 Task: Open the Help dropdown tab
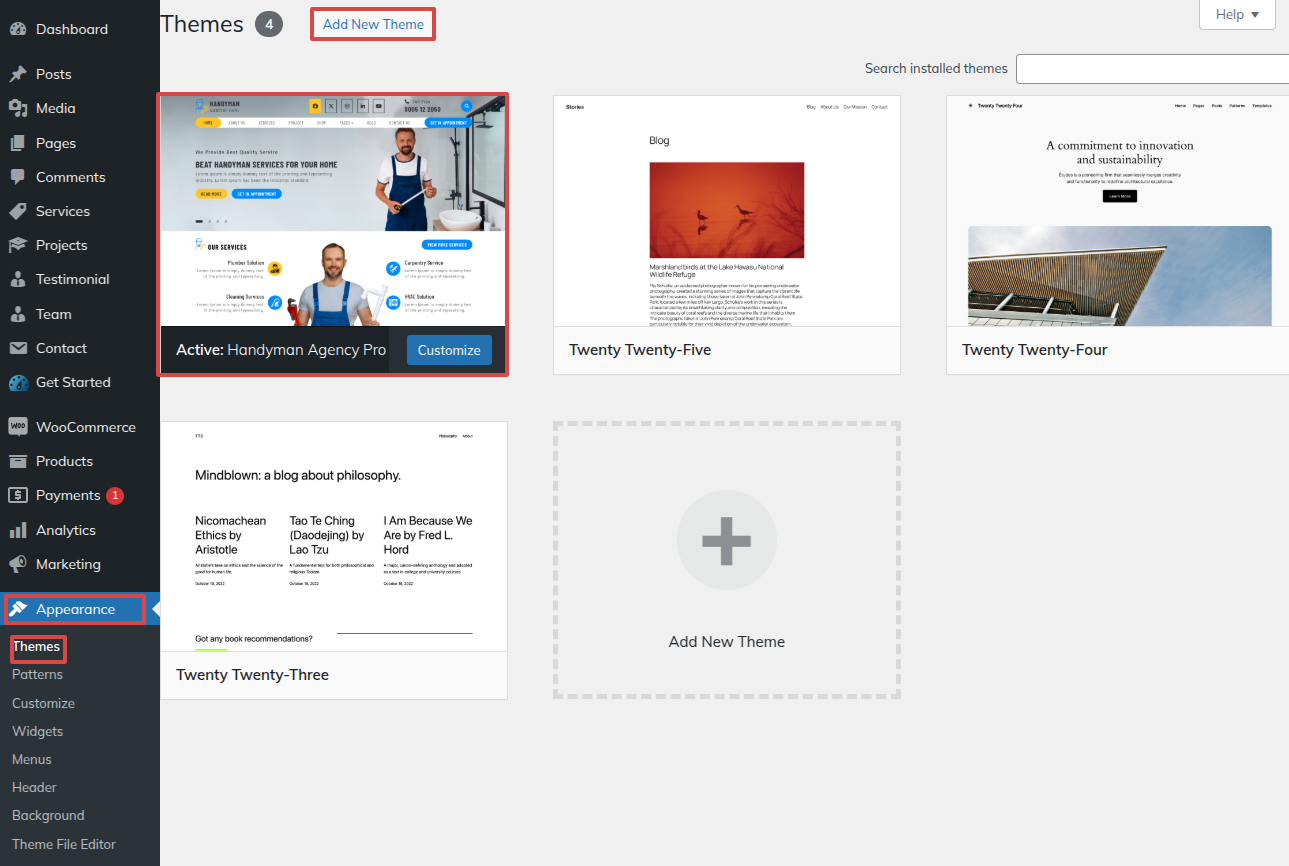tap(1237, 14)
